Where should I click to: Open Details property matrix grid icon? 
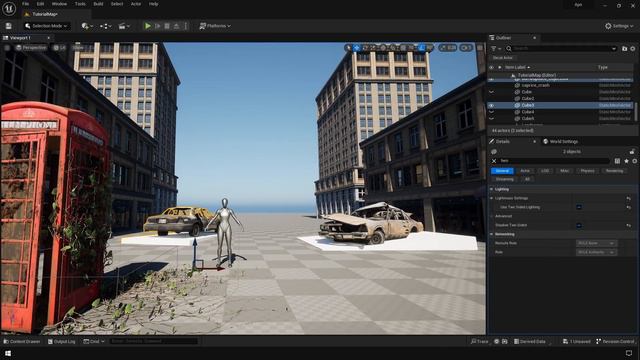point(617,161)
